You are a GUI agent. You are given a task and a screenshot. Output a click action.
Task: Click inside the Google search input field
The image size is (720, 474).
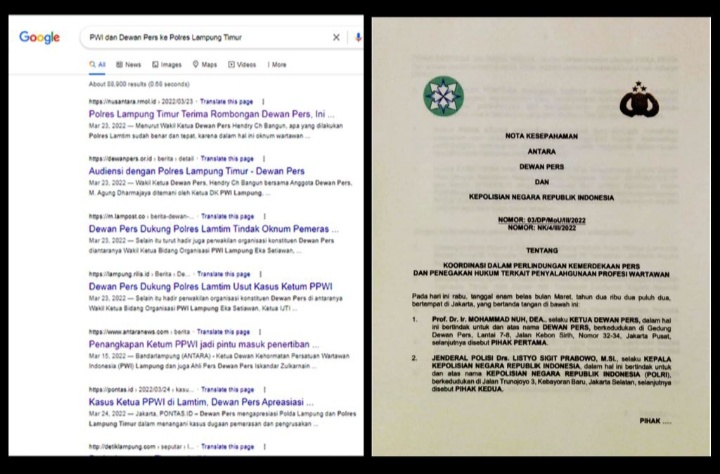[x=200, y=37]
